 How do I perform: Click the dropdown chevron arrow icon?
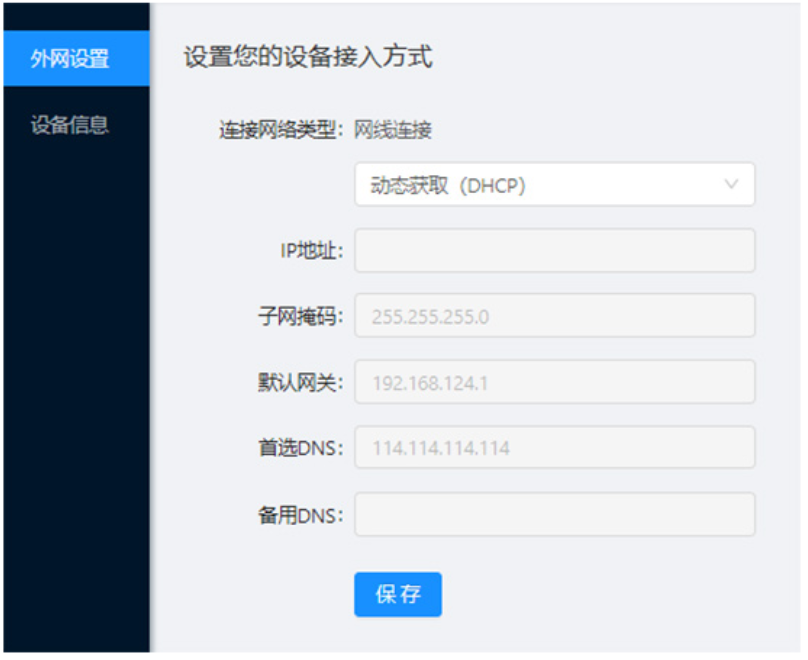[731, 184]
